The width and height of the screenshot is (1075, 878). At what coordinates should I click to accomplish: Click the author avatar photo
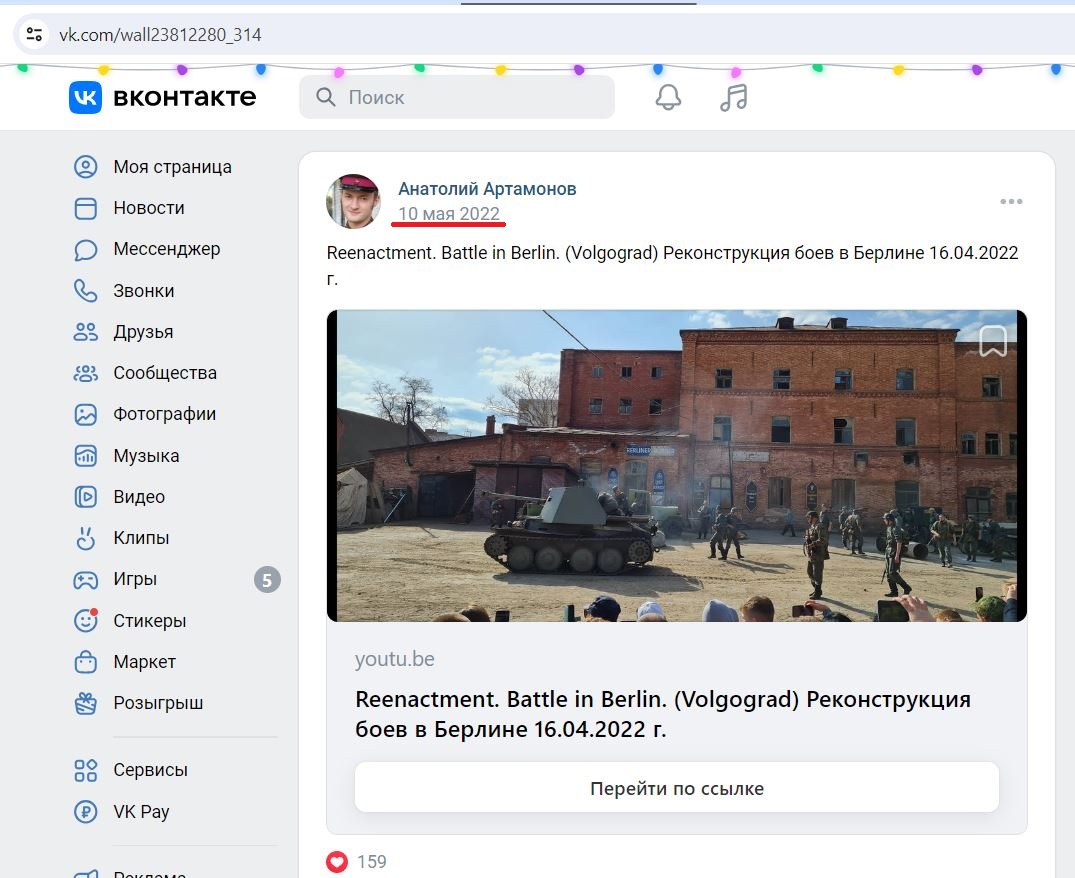tap(353, 202)
